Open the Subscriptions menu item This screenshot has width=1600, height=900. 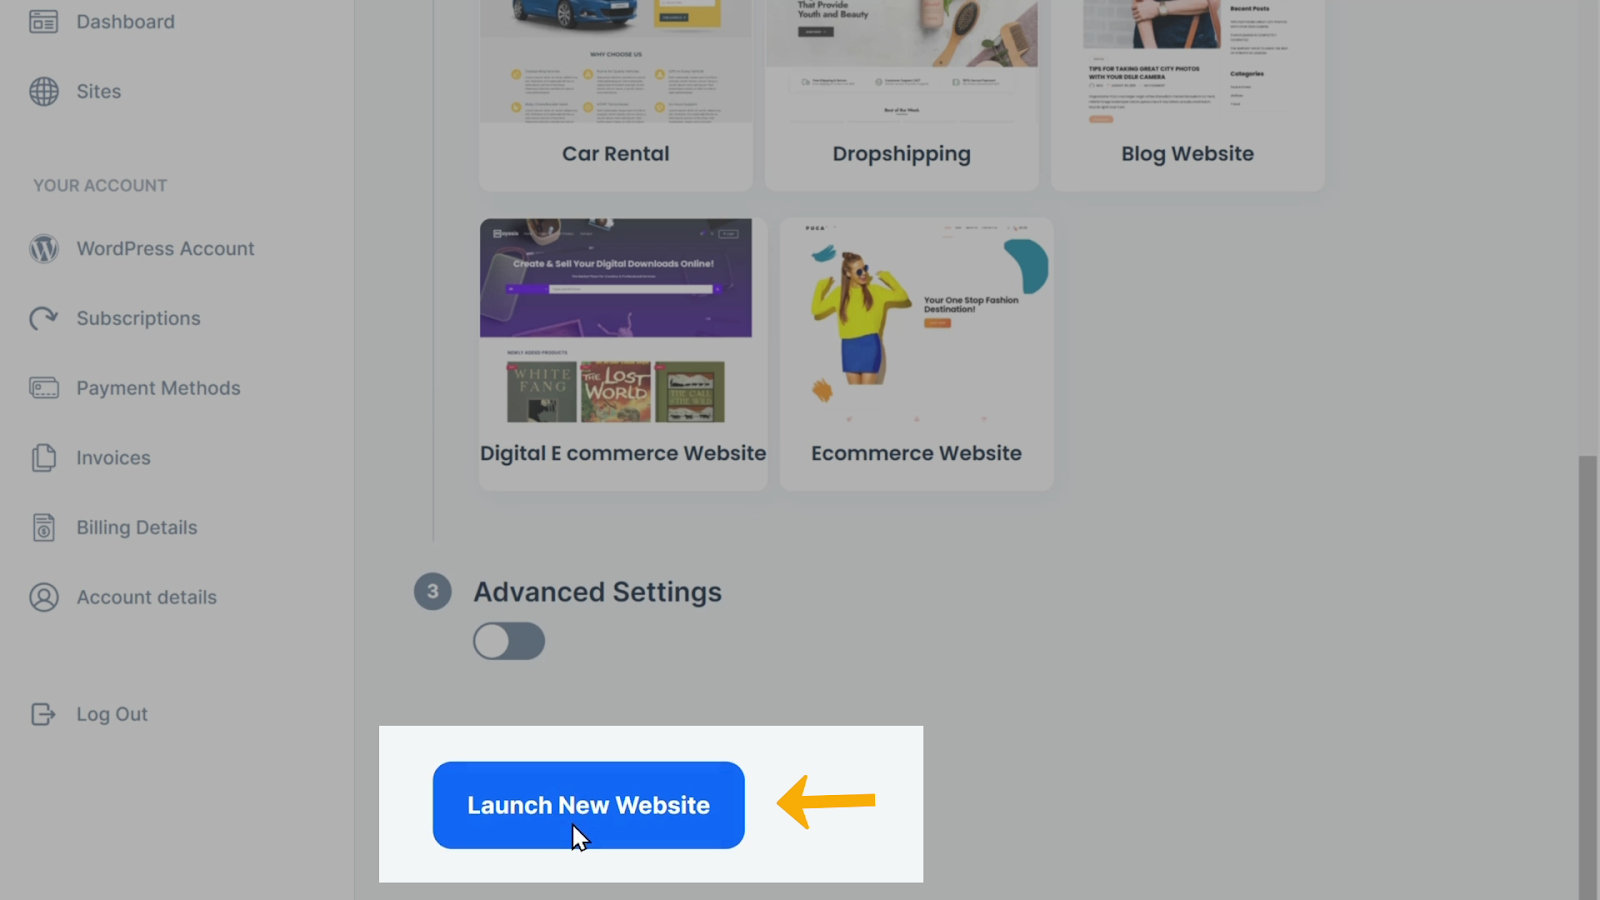pos(138,318)
